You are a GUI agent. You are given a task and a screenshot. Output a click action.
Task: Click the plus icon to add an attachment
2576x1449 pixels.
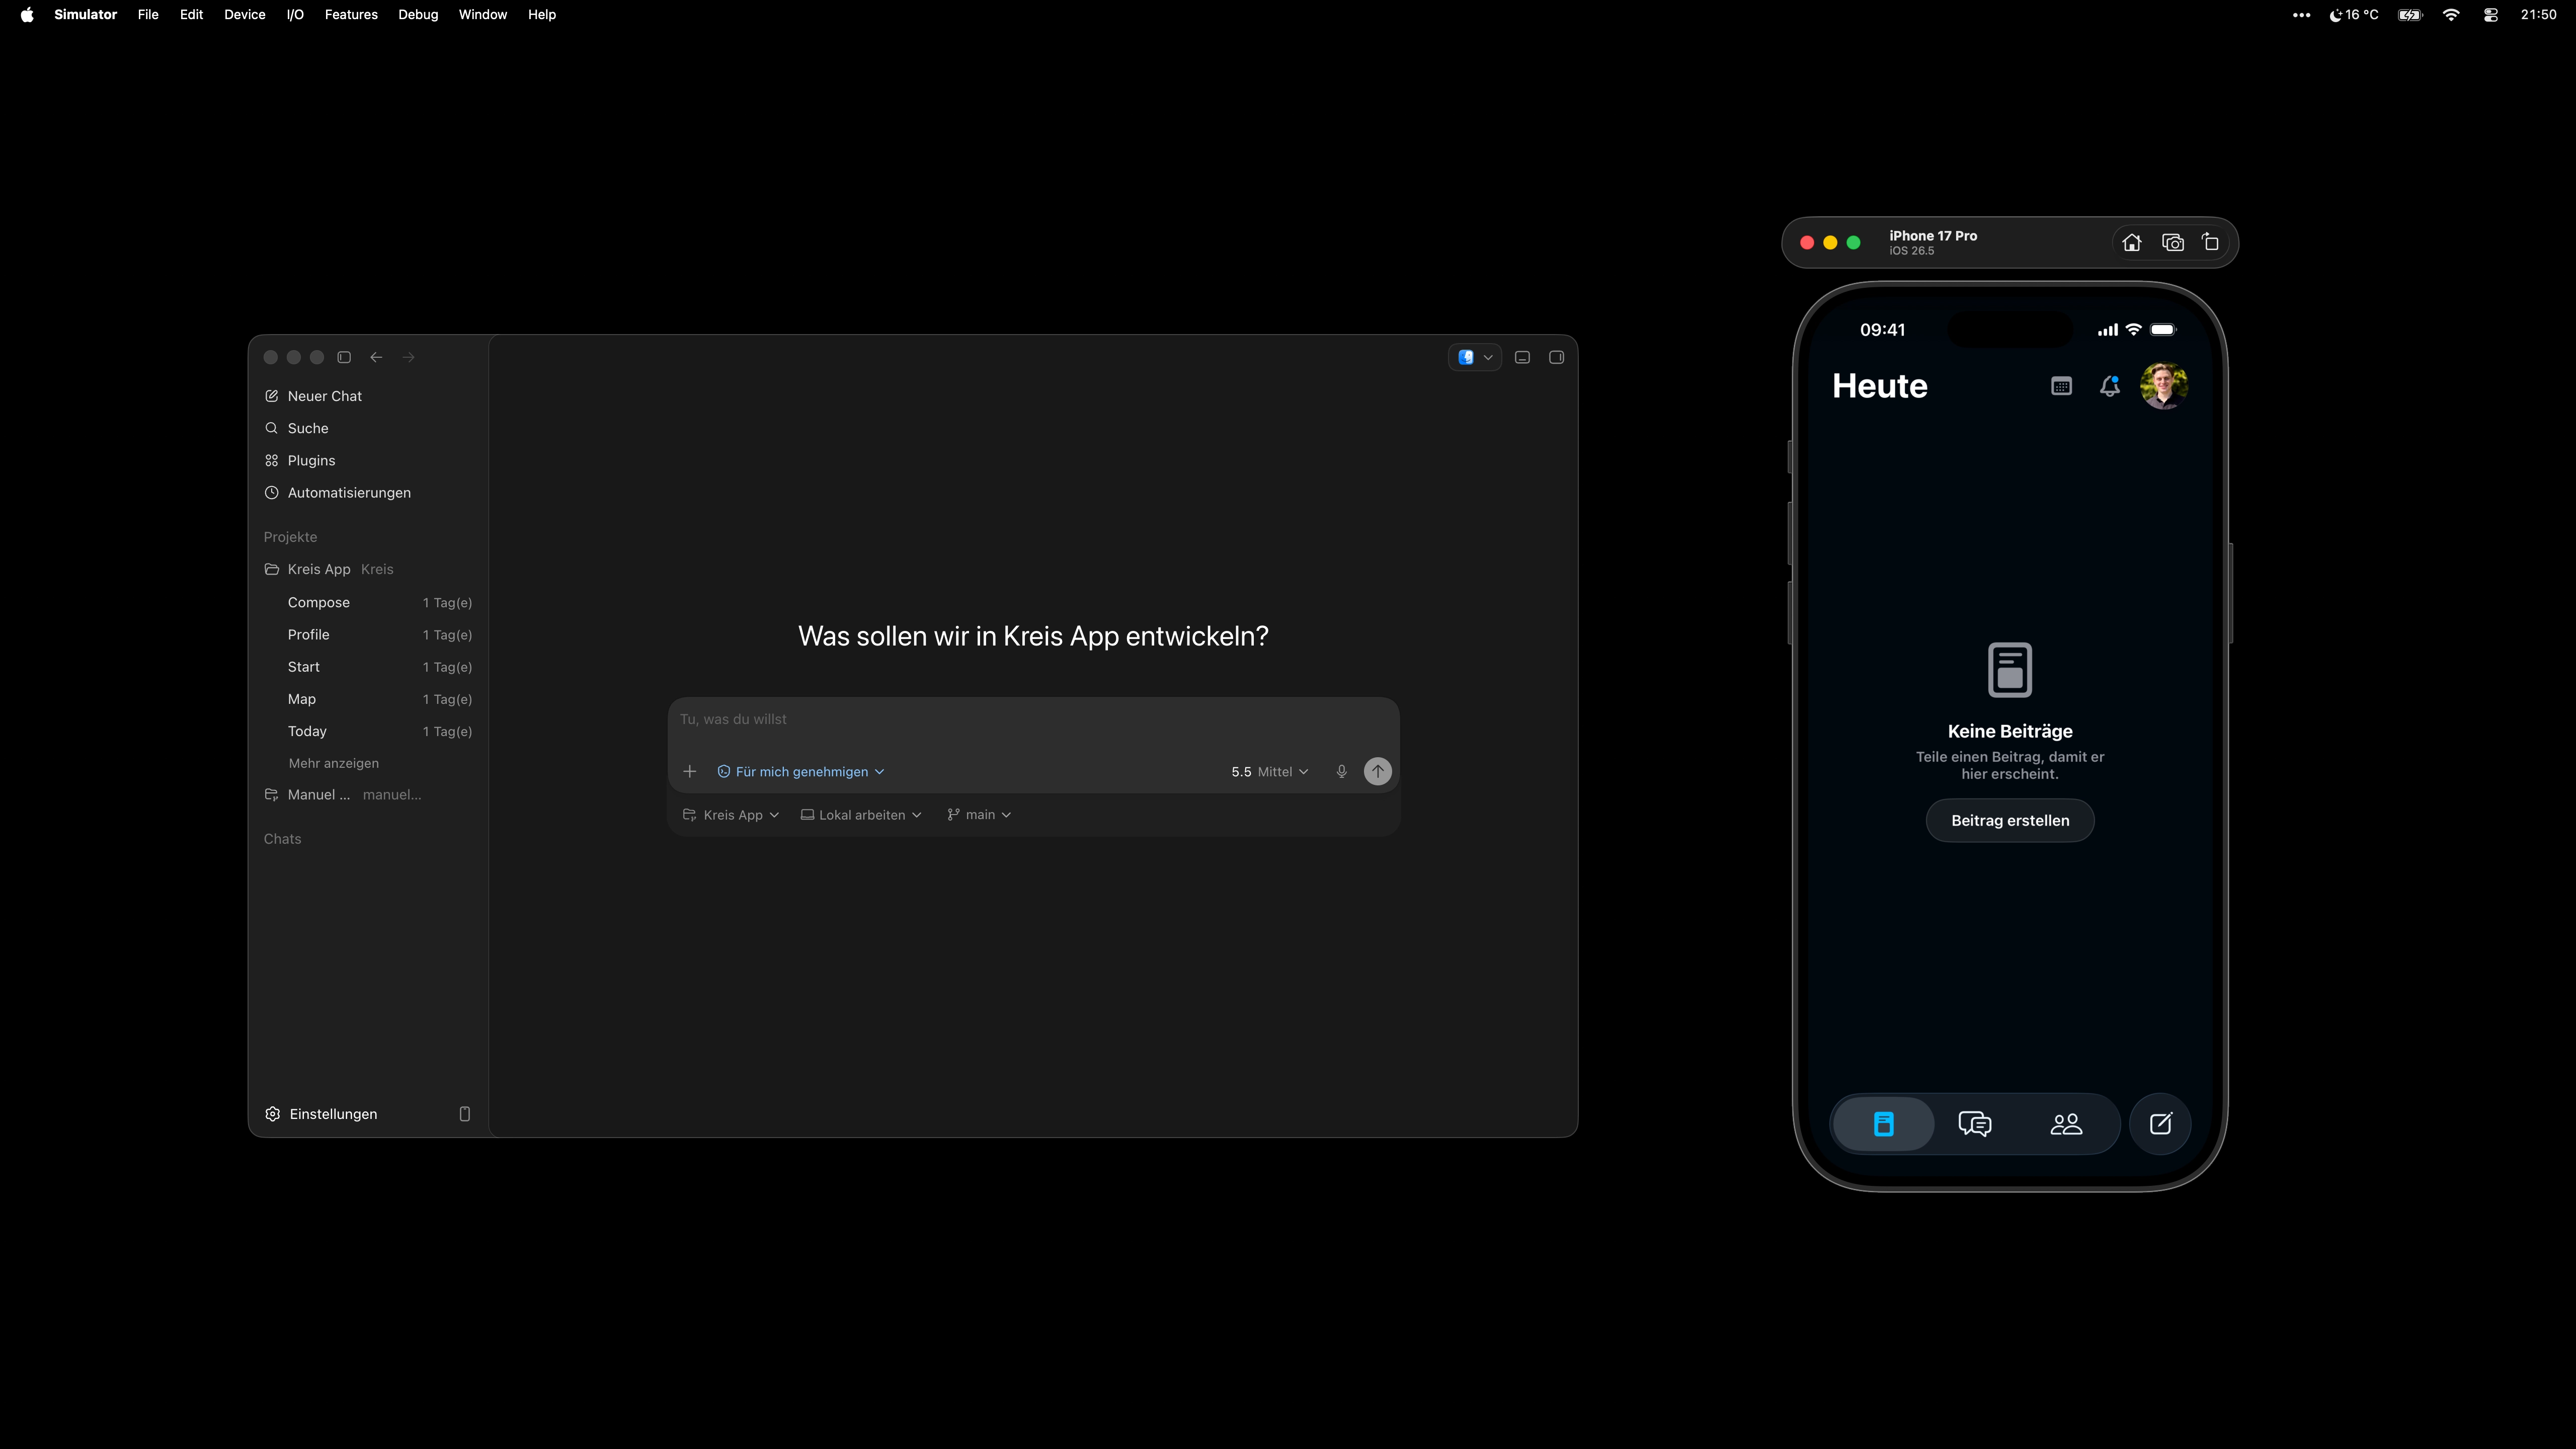[689, 771]
